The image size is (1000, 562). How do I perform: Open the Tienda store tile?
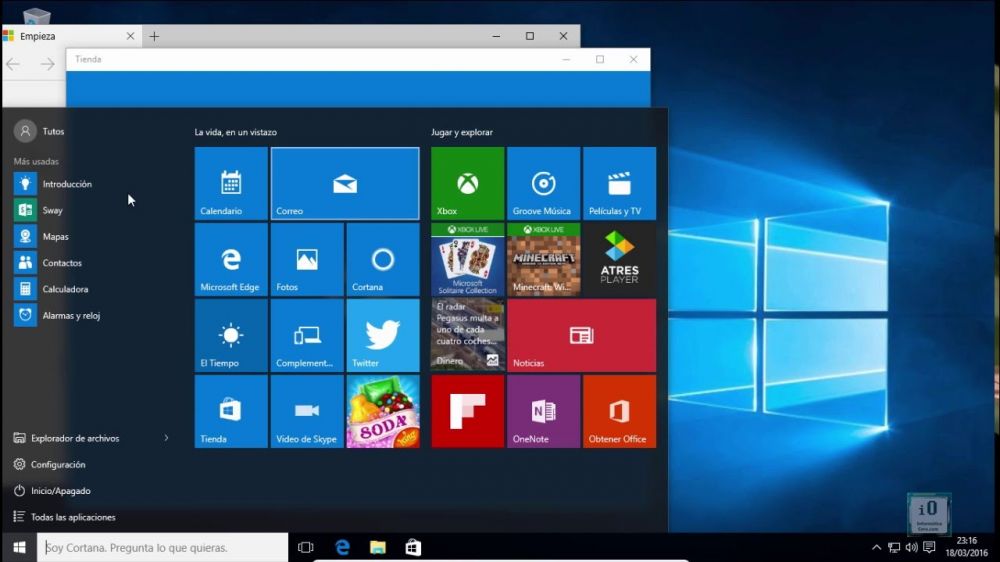pyautogui.click(x=231, y=411)
